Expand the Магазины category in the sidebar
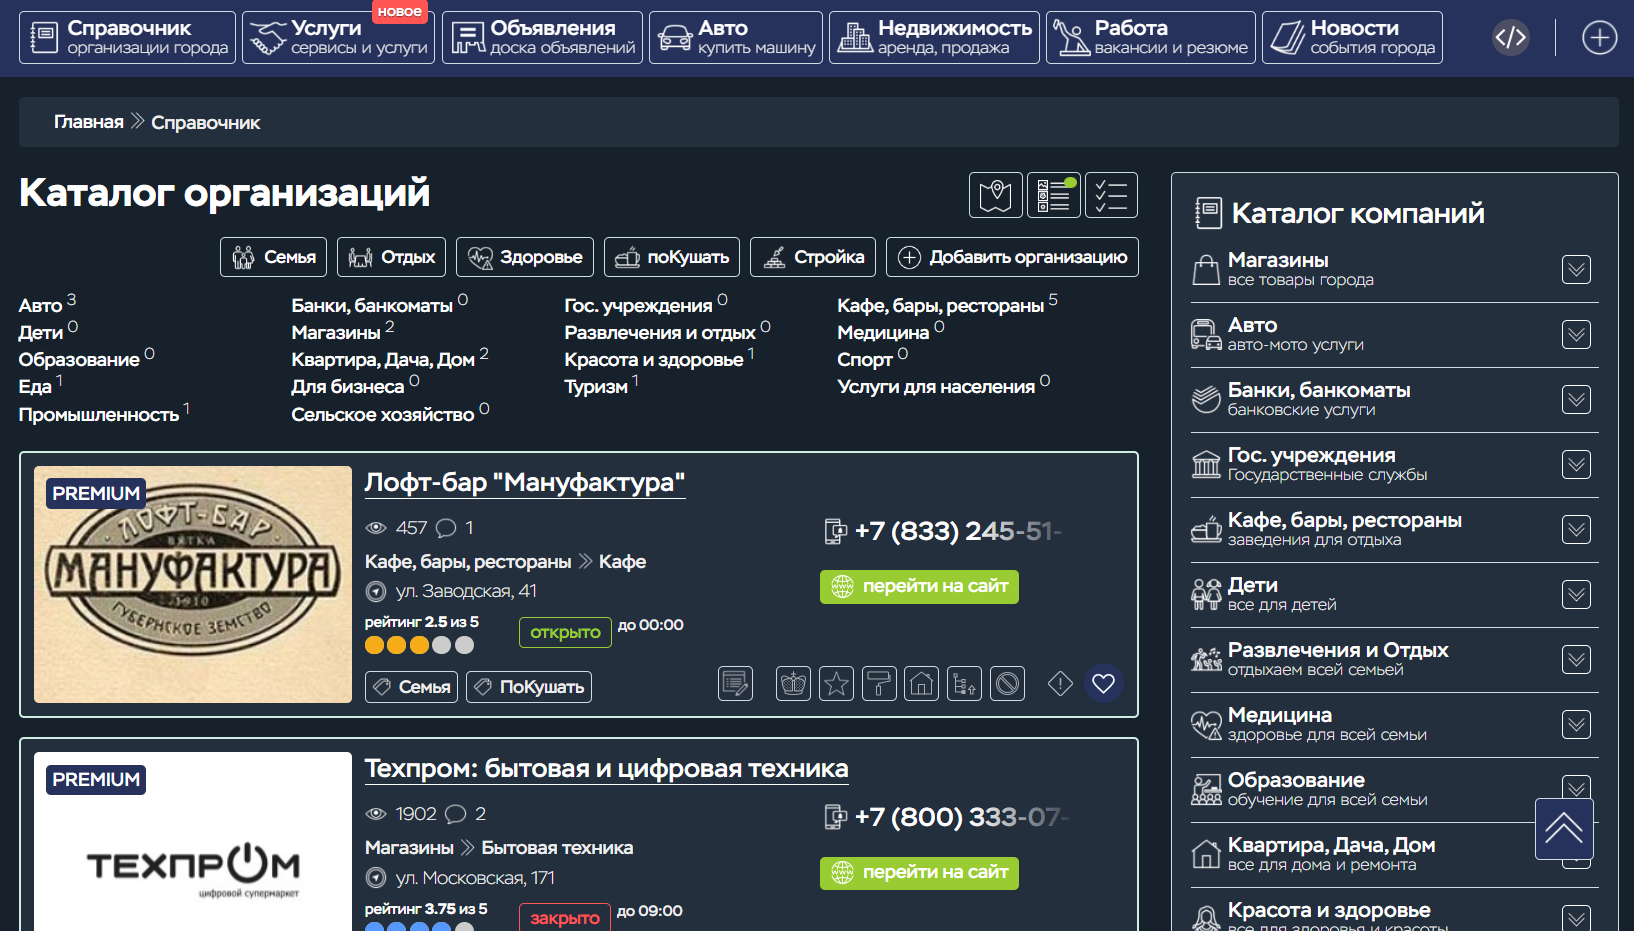This screenshot has height=931, width=1634. click(1576, 269)
